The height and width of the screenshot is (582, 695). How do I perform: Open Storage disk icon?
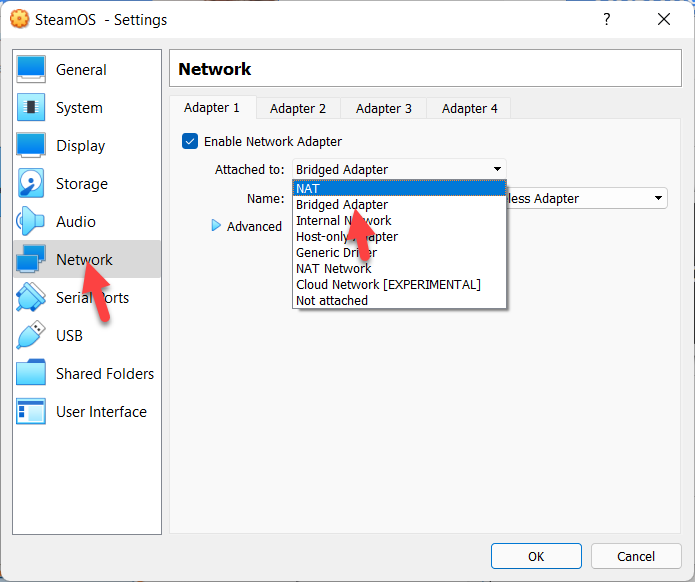(31, 184)
